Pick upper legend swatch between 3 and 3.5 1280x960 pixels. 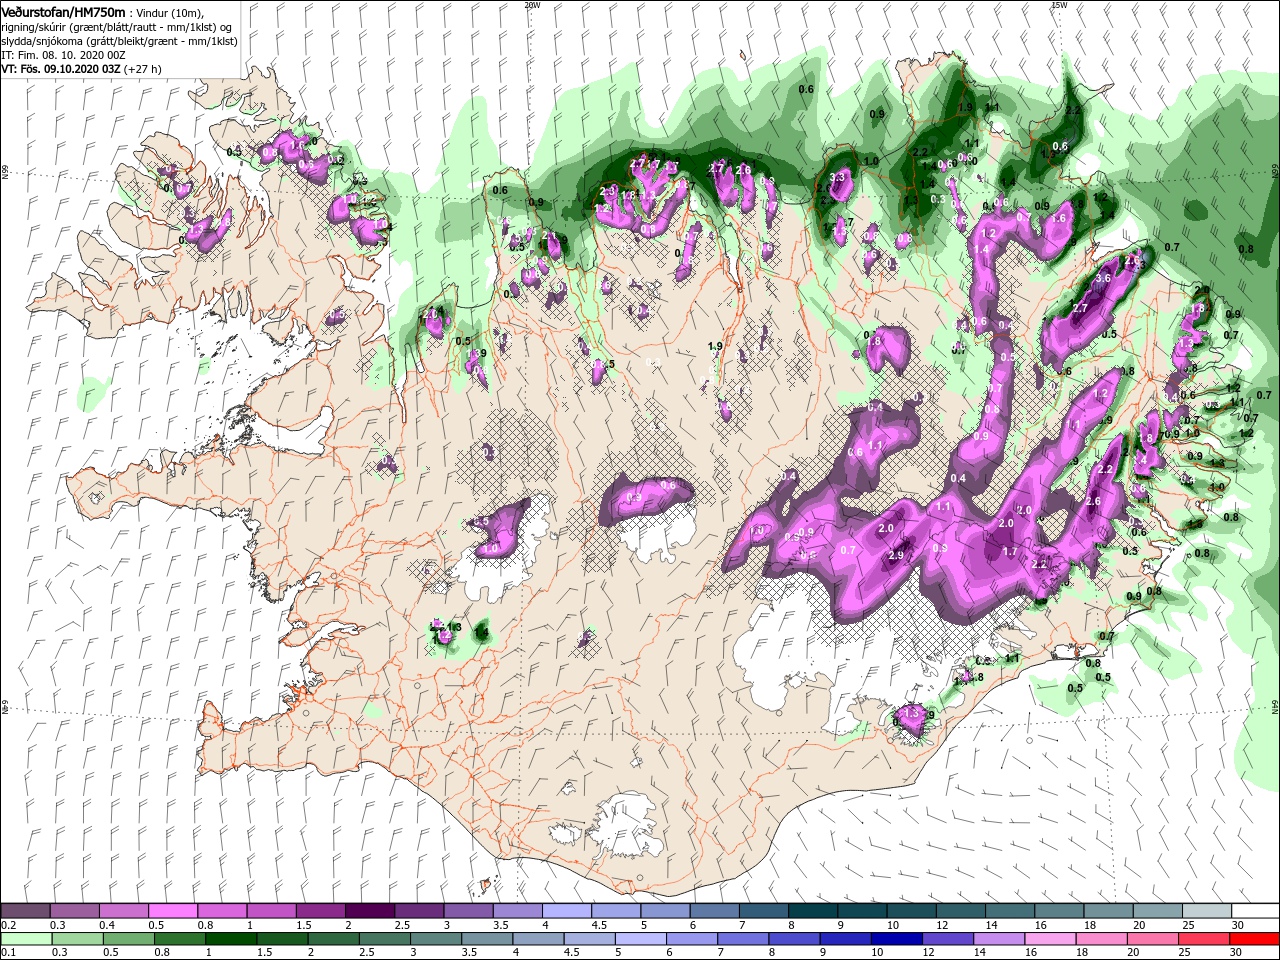click(x=468, y=911)
